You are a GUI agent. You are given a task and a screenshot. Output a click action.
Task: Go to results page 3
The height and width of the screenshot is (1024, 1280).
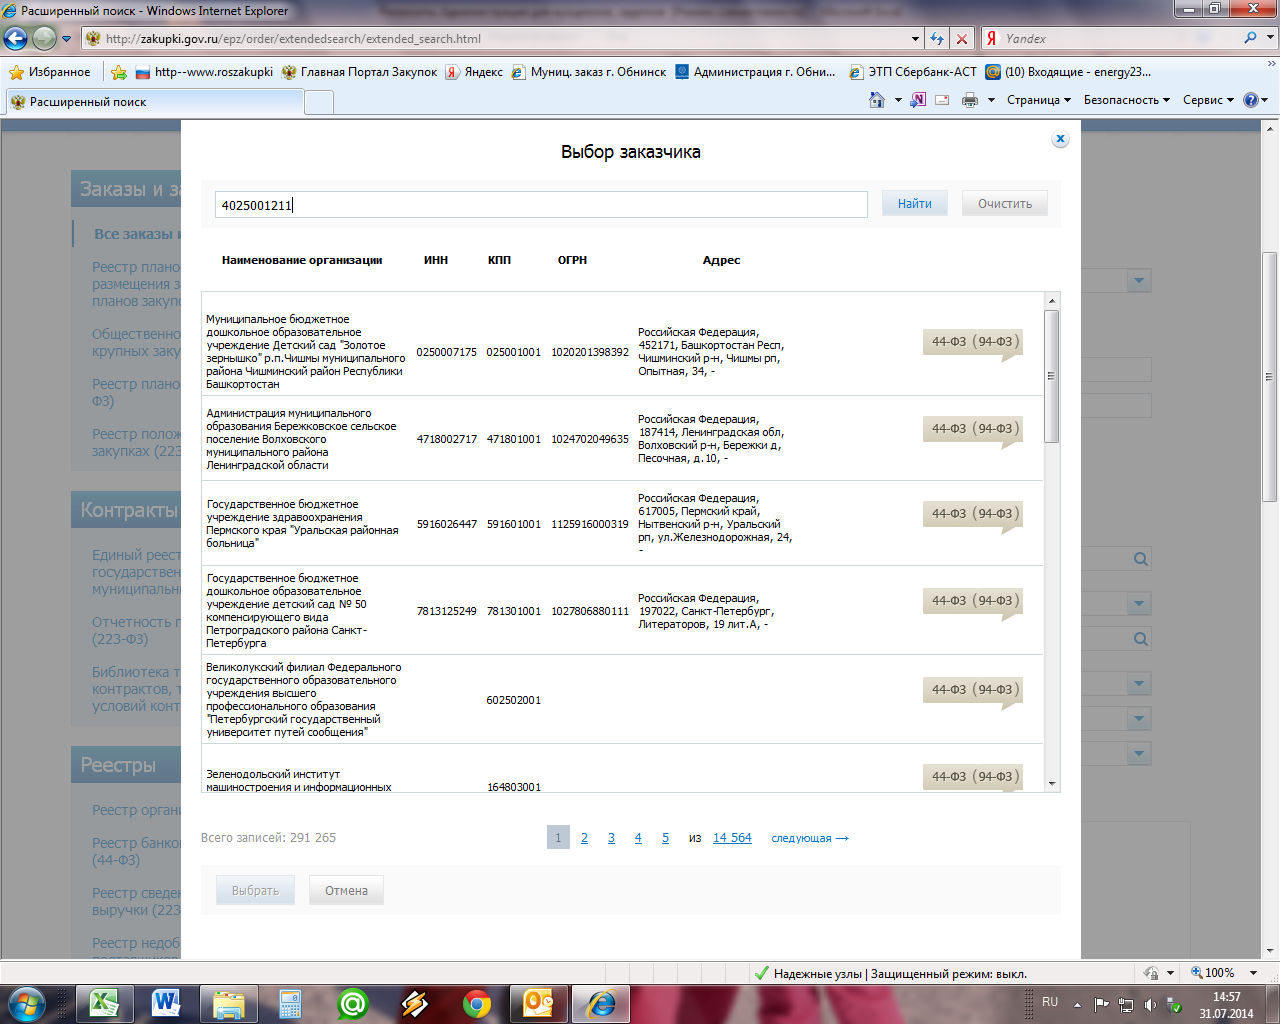click(x=611, y=838)
